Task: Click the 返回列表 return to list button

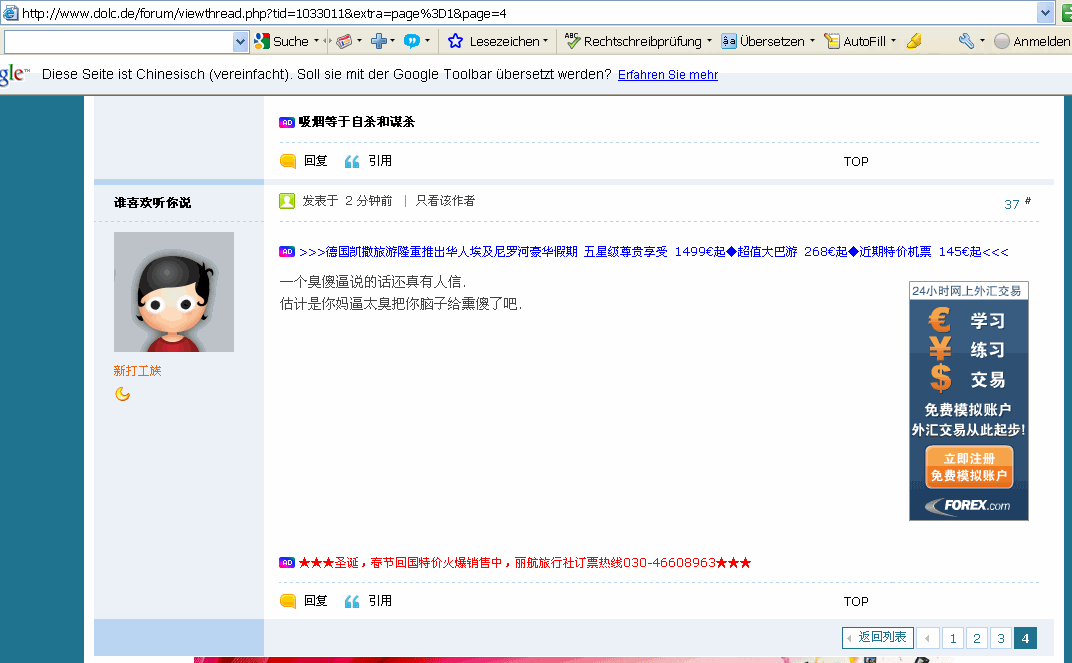Action: (x=877, y=637)
